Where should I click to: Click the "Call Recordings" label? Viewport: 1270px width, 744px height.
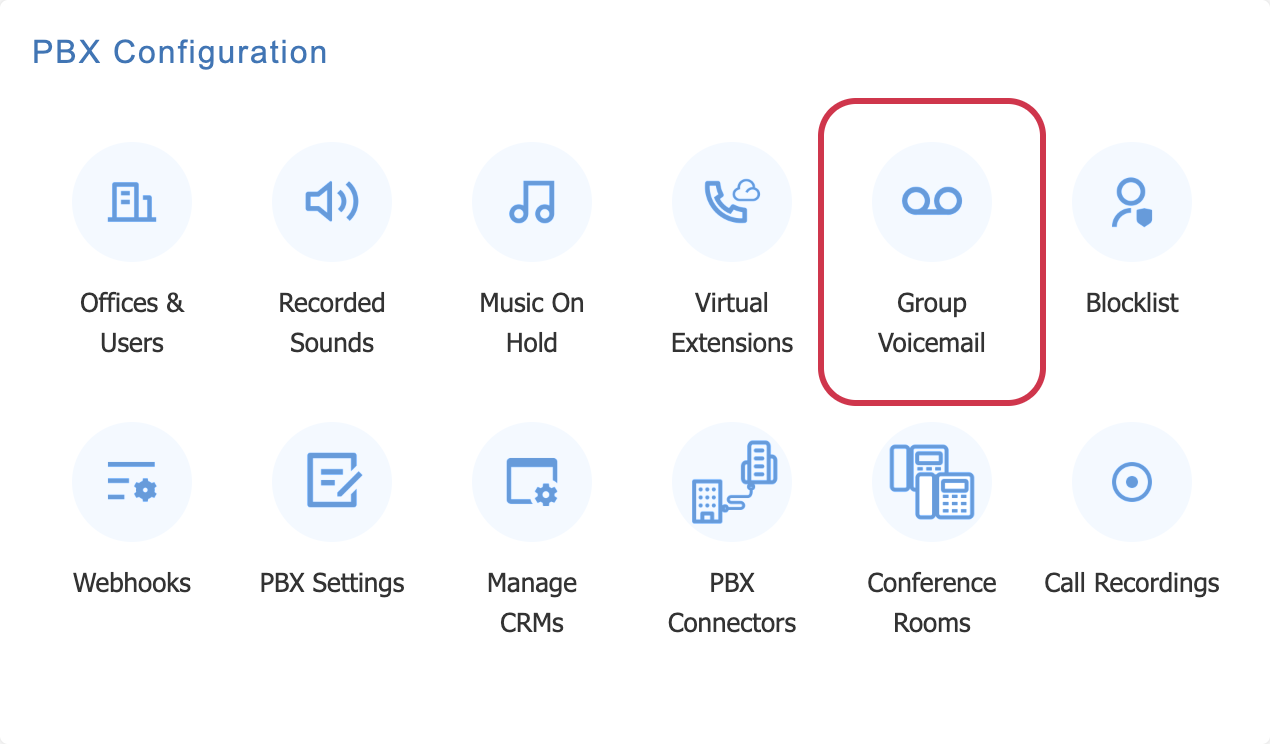point(1132,583)
